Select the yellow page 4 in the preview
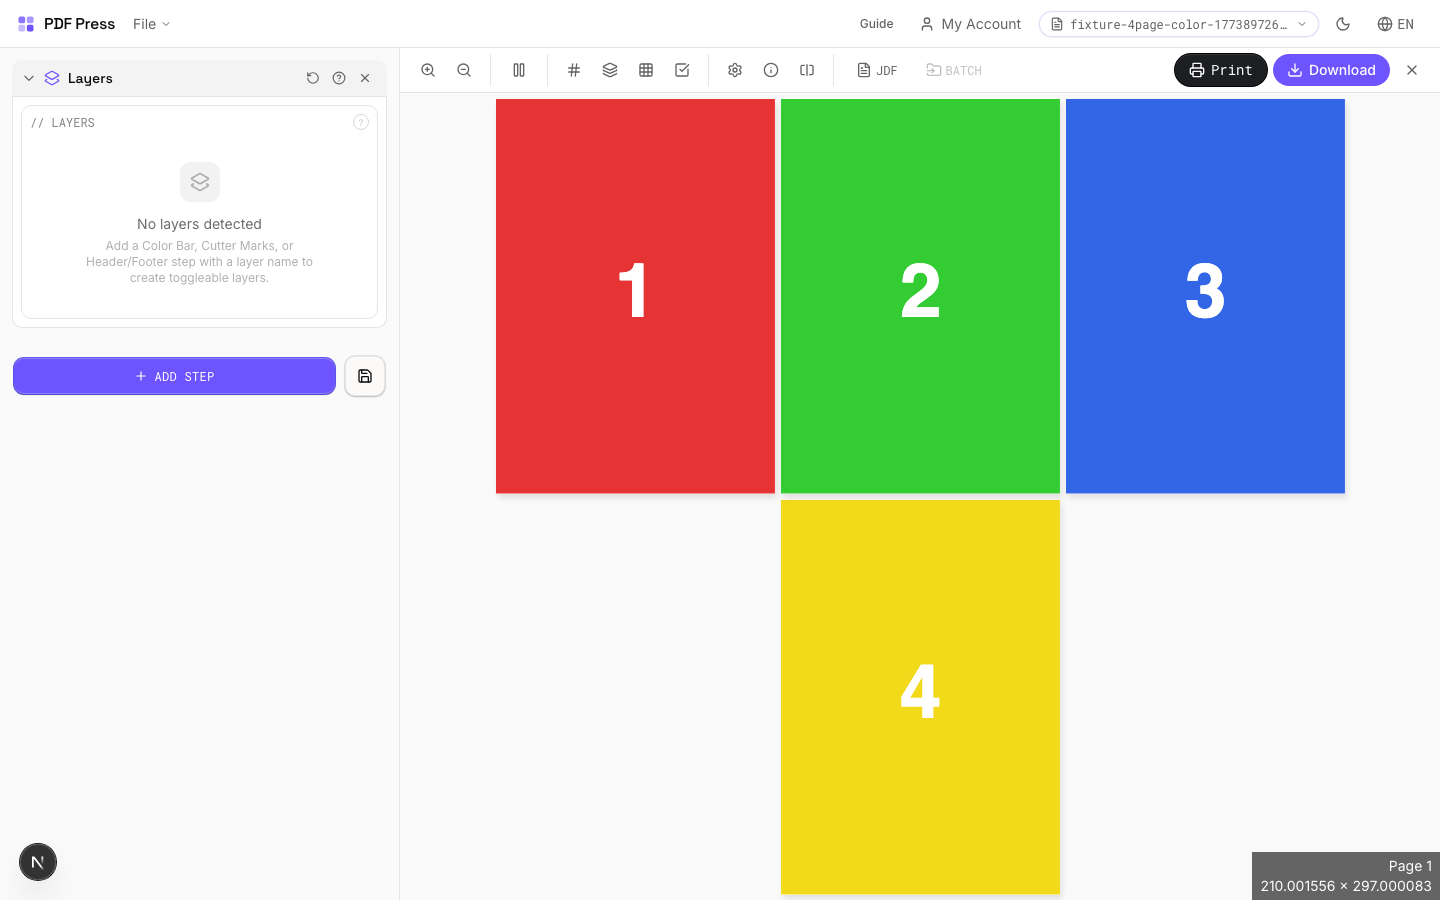This screenshot has width=1440, height=900. pos(920,696)
